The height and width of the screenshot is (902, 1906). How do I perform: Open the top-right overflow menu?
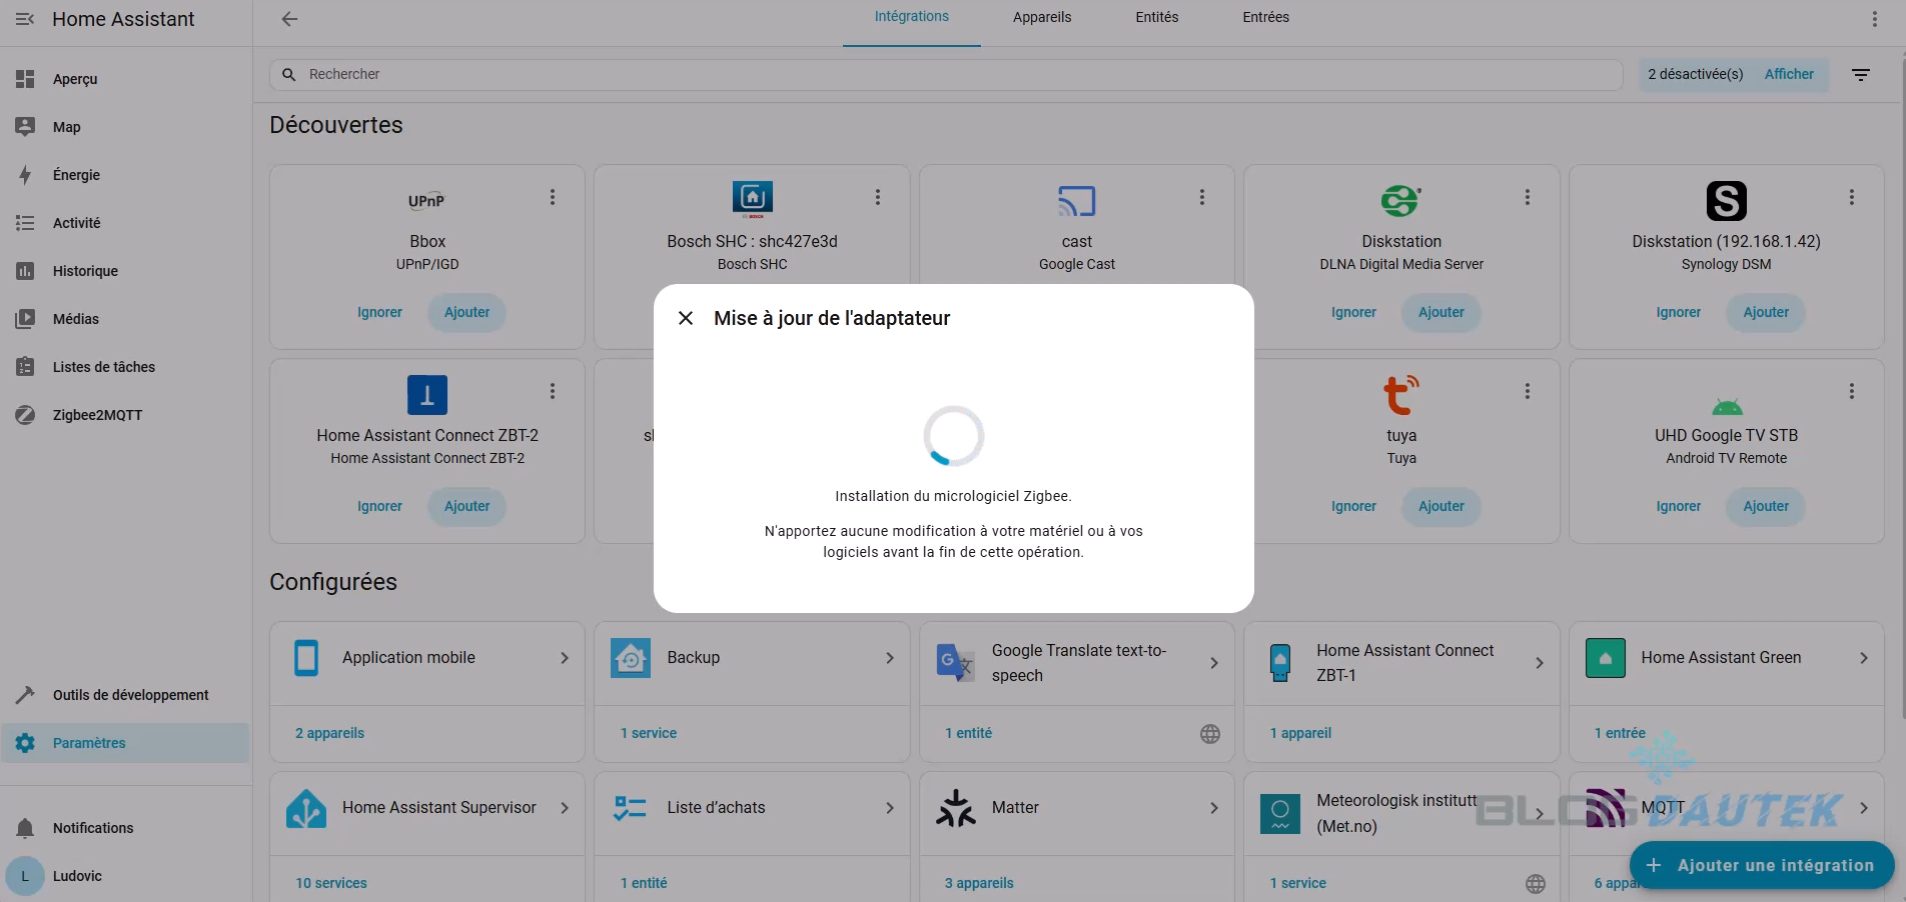point(1874,19)
